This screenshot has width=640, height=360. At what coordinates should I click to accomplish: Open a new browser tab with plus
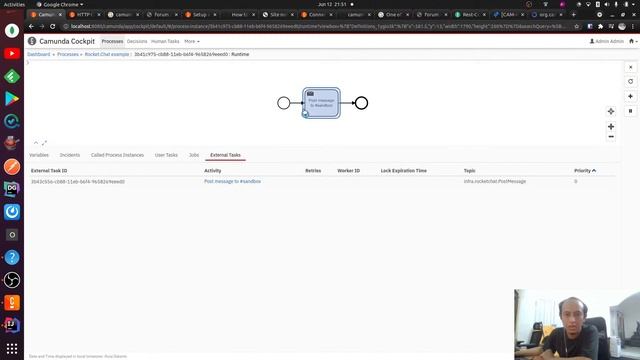coord(573,14)
